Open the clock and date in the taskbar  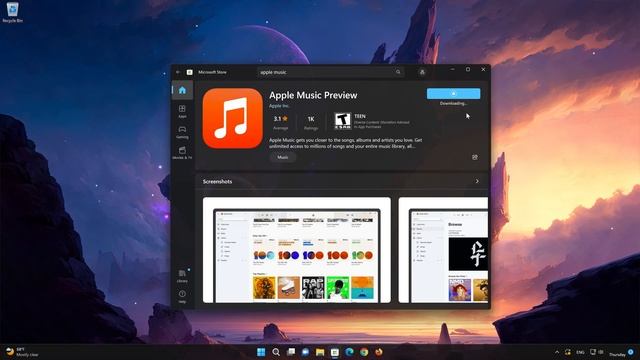point(617,353)
